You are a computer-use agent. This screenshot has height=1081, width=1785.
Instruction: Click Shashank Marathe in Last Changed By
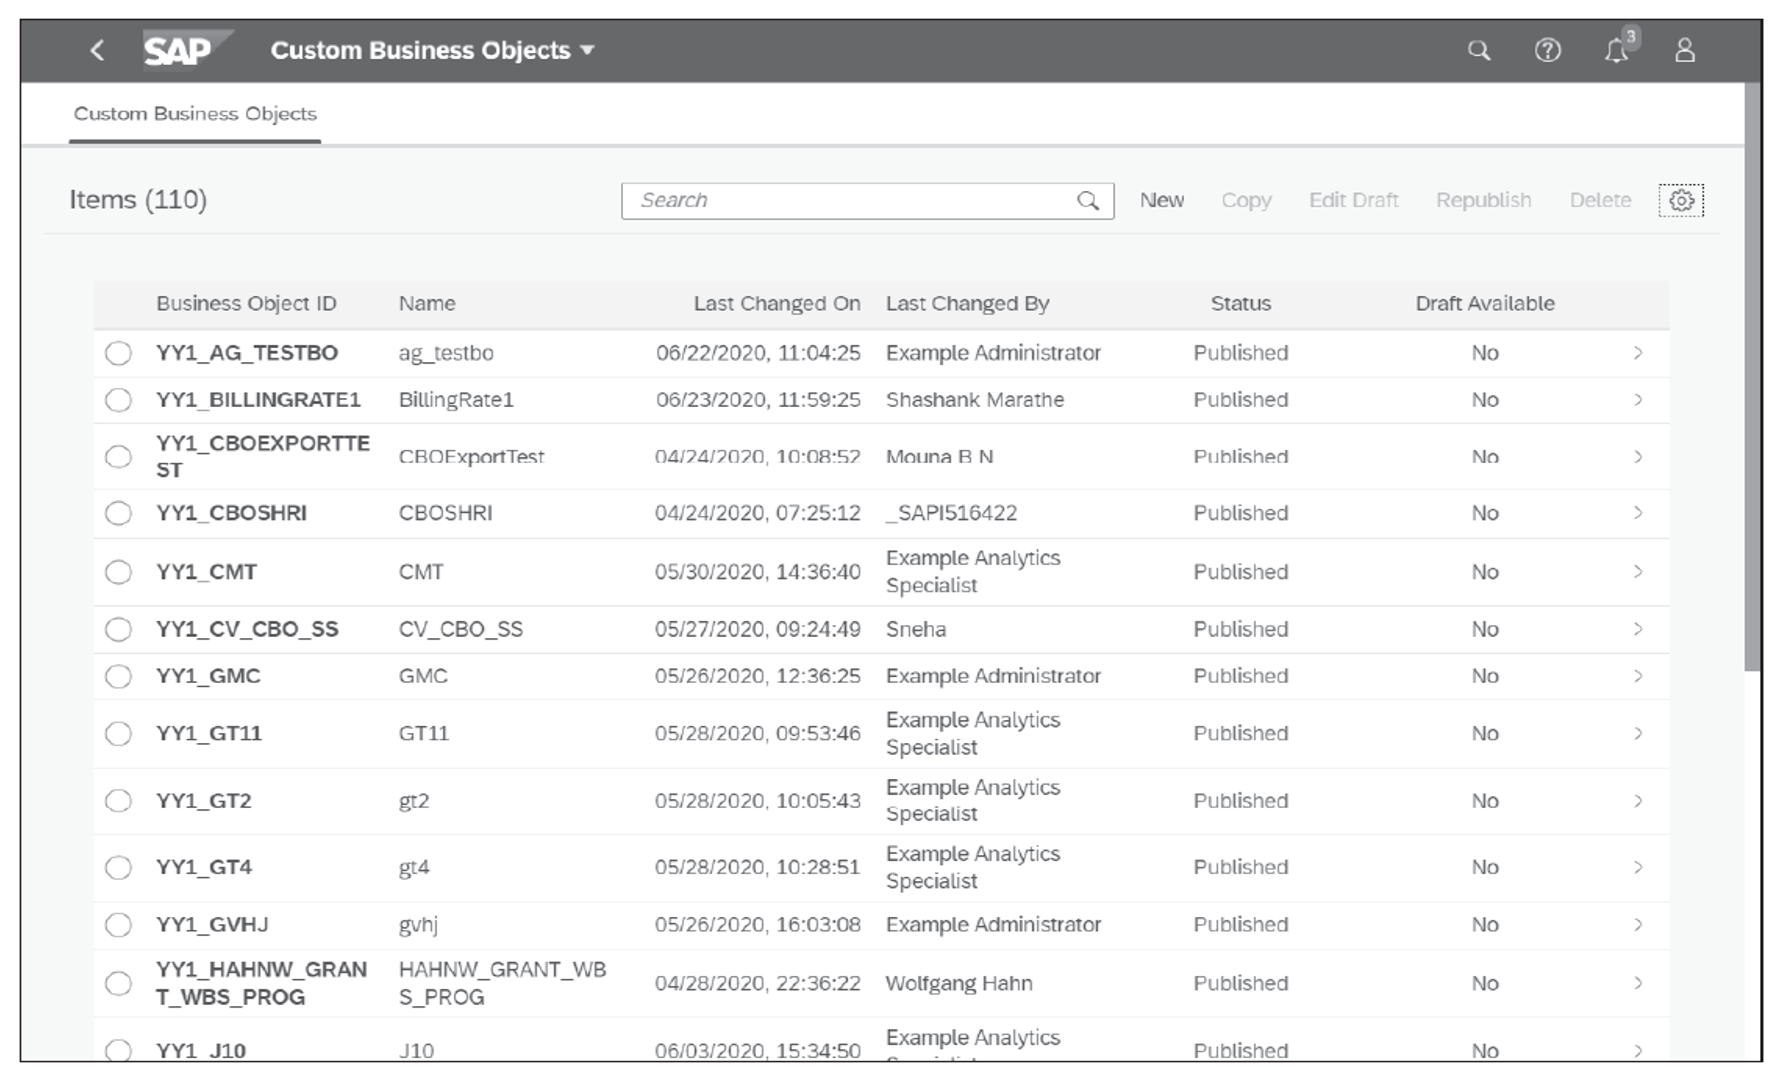click(975, 400)
